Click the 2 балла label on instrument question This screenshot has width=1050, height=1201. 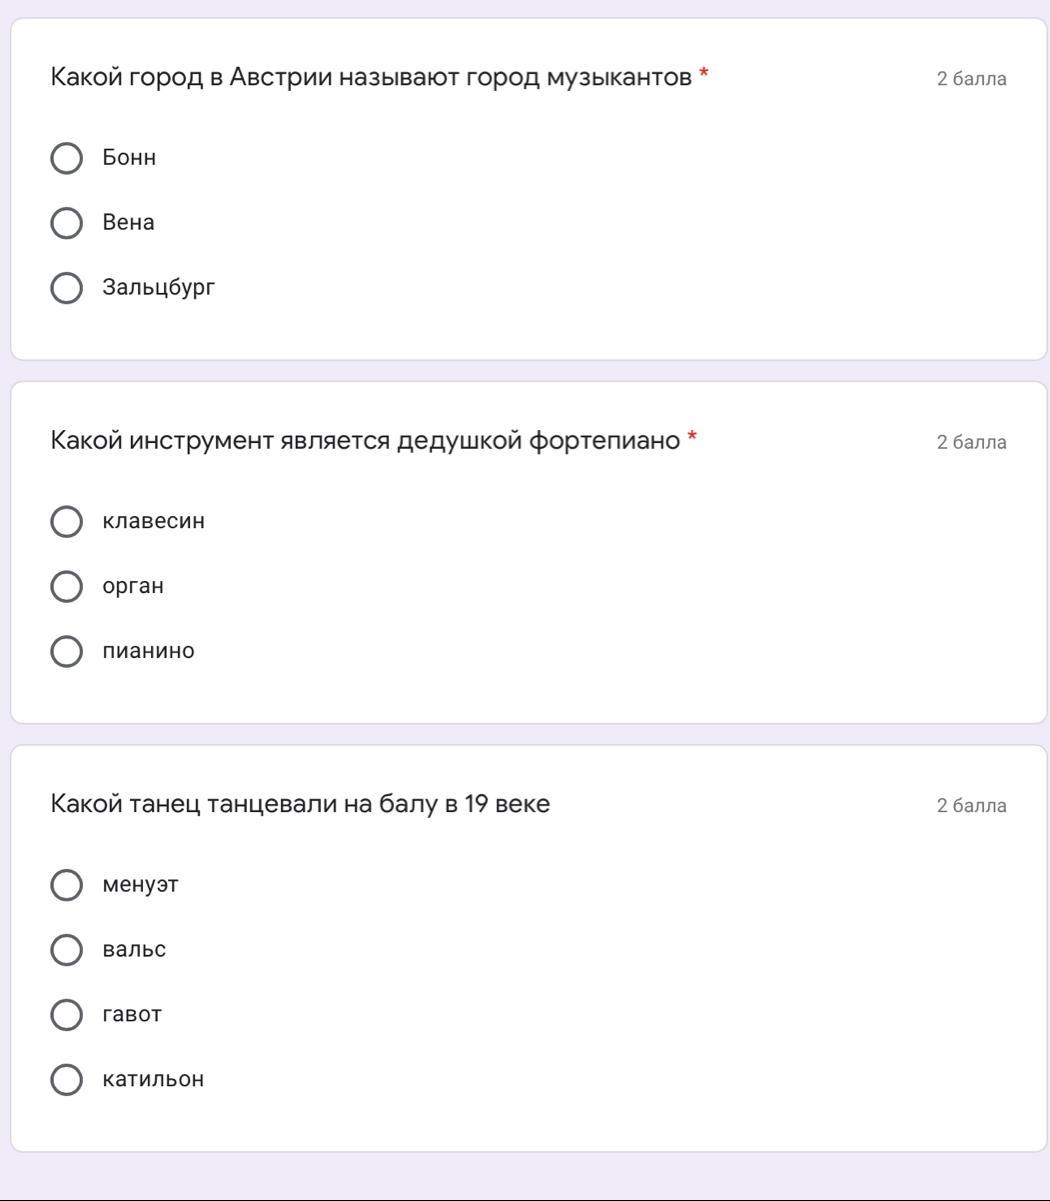click(971, 442)
